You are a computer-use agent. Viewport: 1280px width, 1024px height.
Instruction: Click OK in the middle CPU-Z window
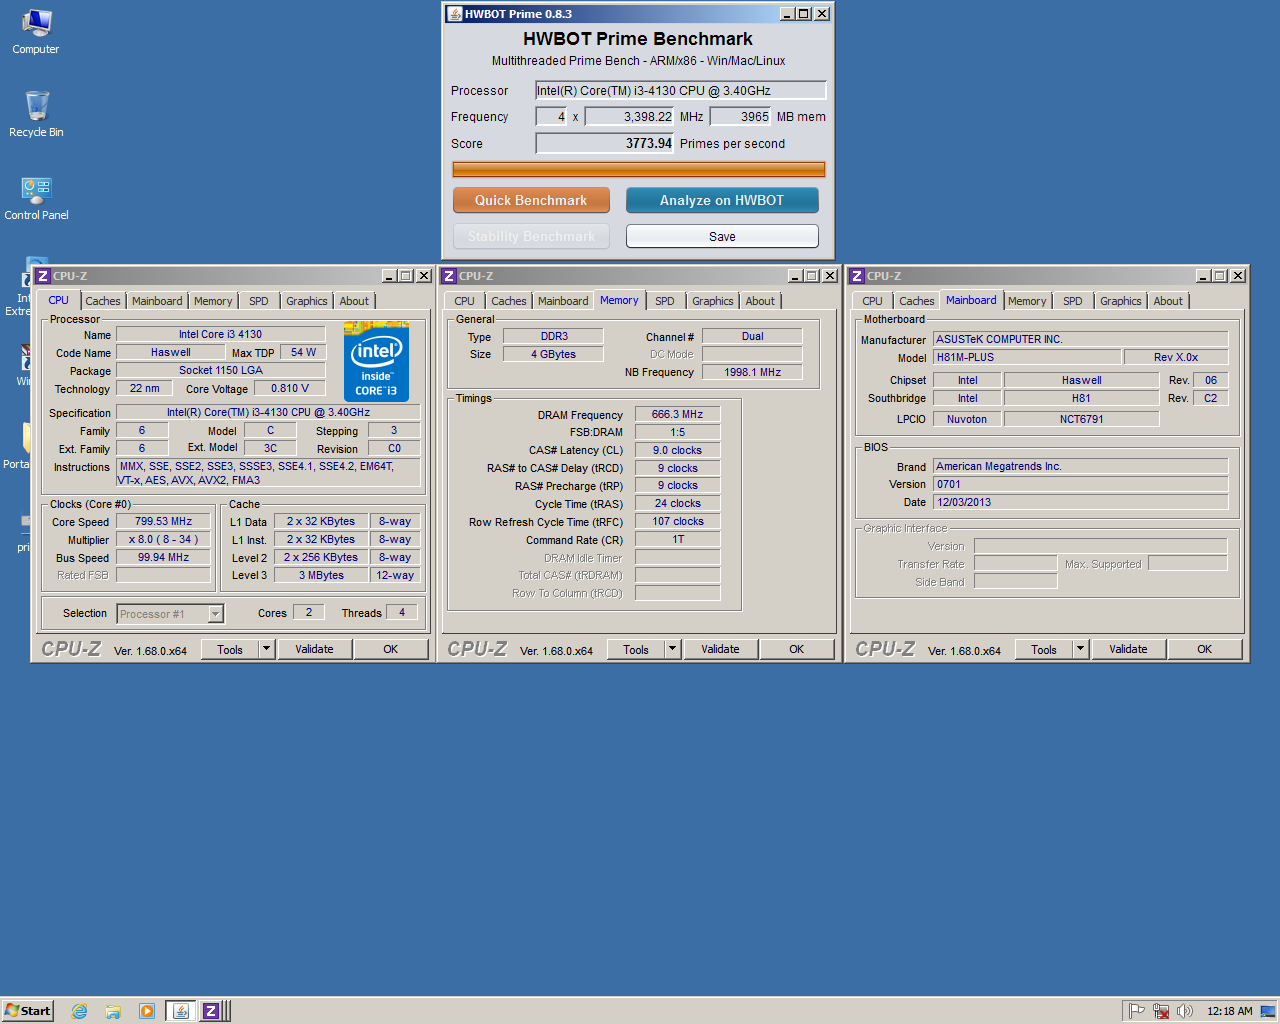797,649
